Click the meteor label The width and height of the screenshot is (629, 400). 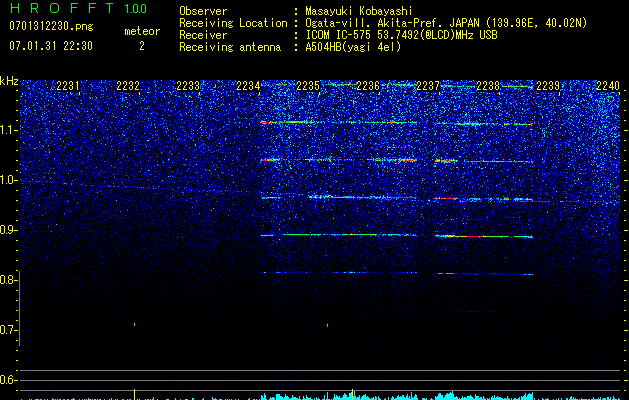tap(142, 31)
